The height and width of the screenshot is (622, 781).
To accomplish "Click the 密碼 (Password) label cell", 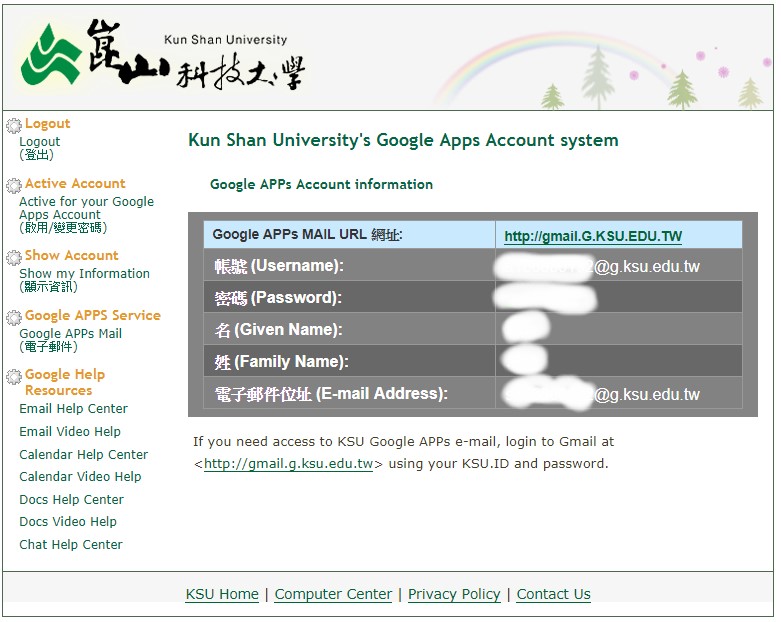I will coord(350,297).
